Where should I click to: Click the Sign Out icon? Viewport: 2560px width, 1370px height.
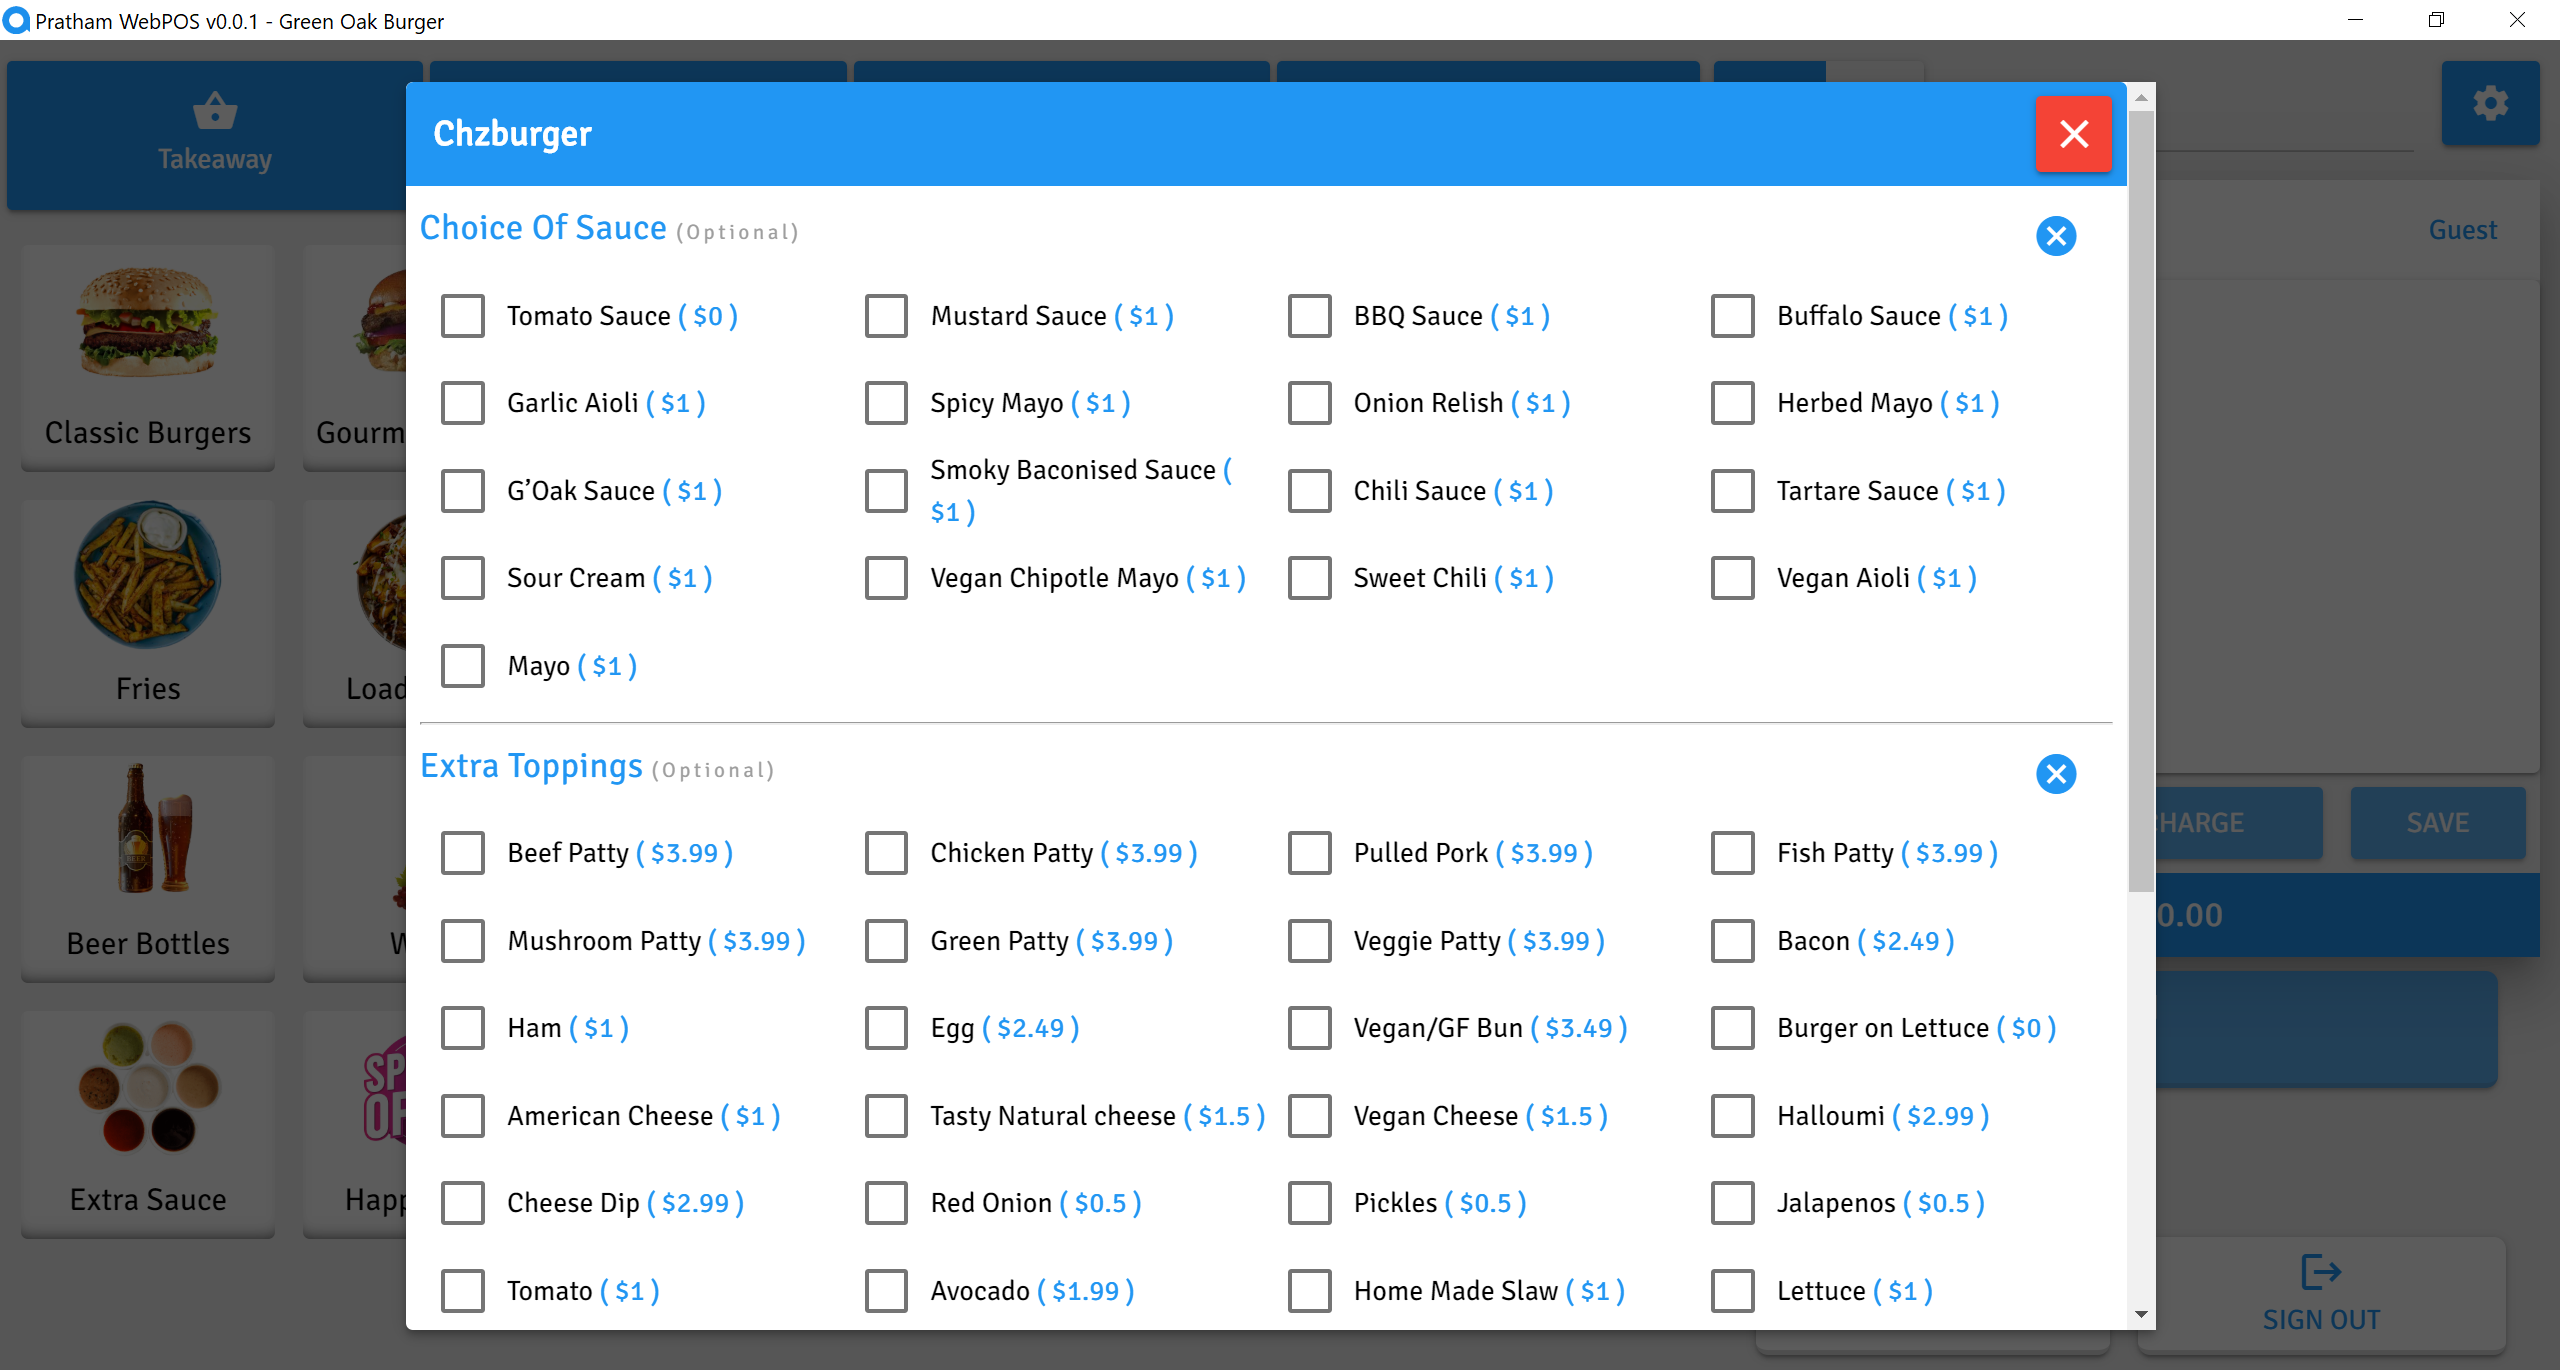point(2320,1273)
